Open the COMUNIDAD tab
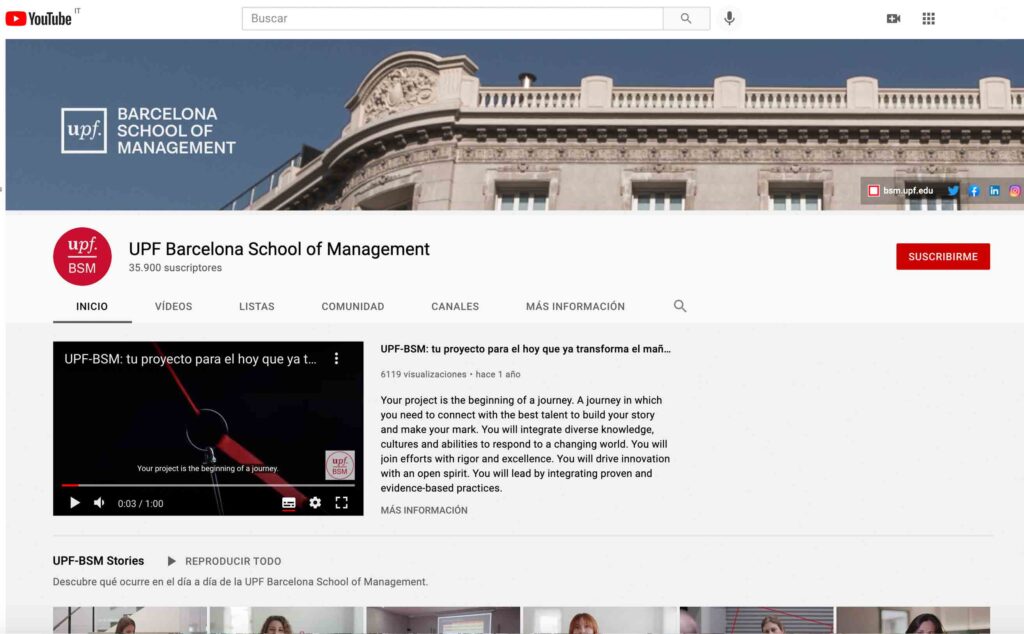 [353, 306]
